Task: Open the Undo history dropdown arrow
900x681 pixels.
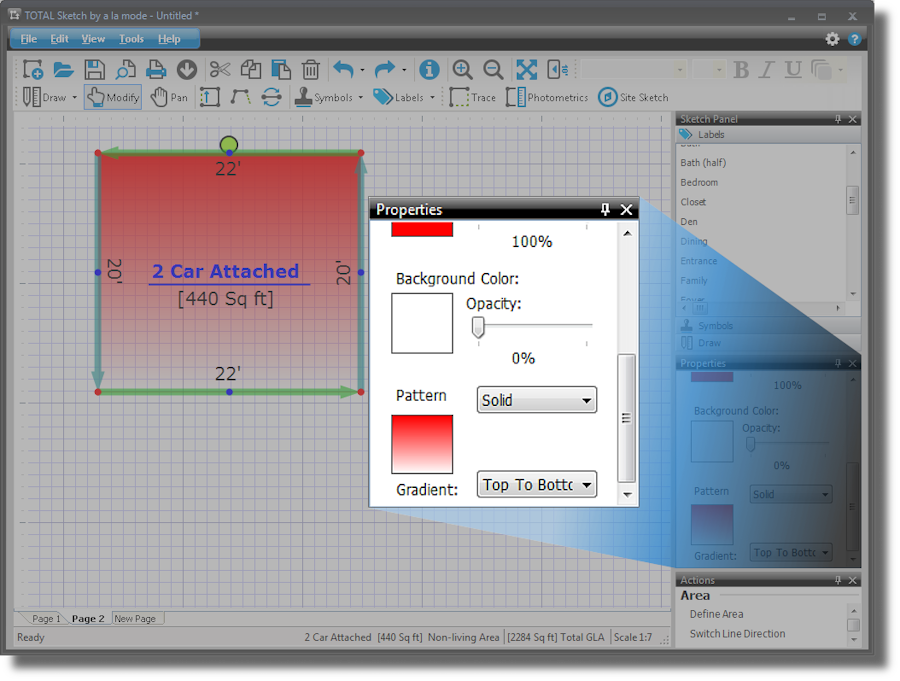Action: click(362, 70)
